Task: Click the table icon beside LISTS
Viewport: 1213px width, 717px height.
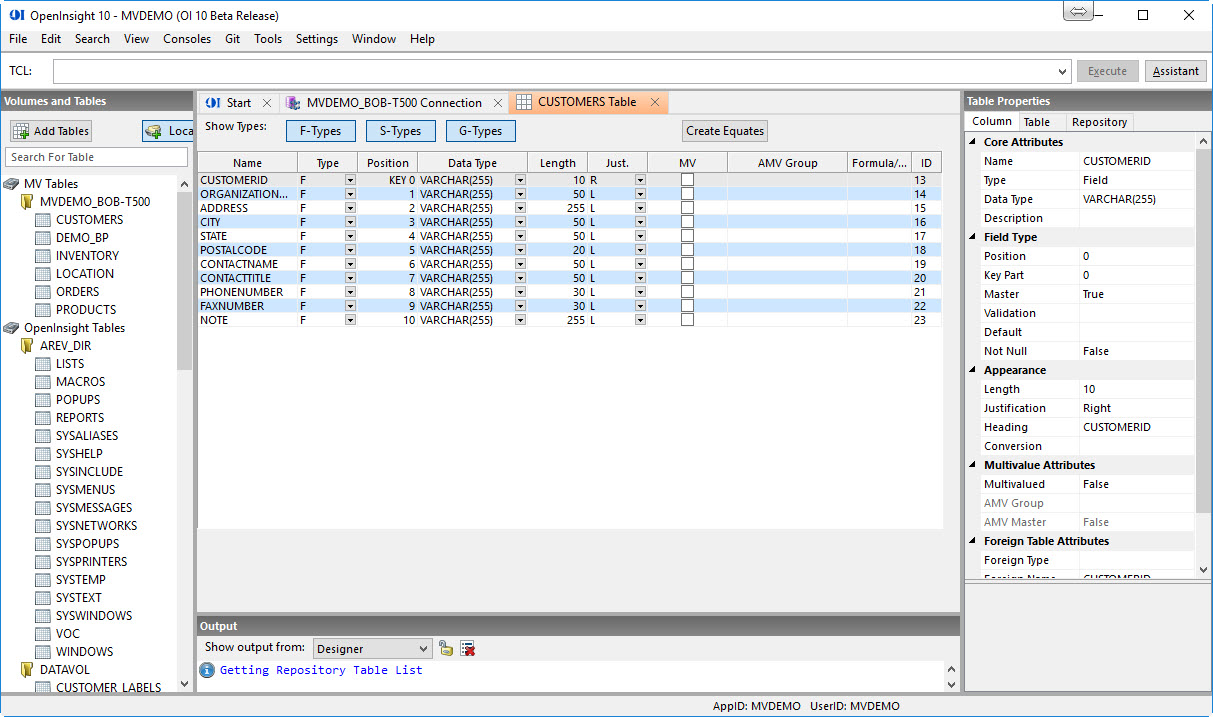Action: 43,364
